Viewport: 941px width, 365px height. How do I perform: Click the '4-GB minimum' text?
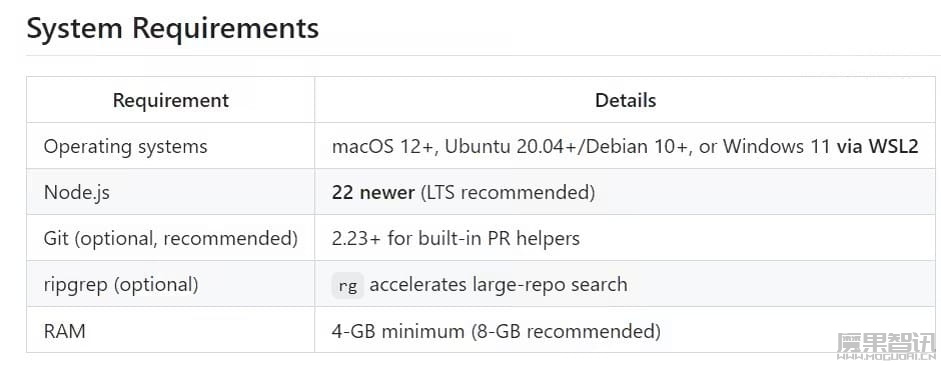pyautogui.click(x=398, y=331)
